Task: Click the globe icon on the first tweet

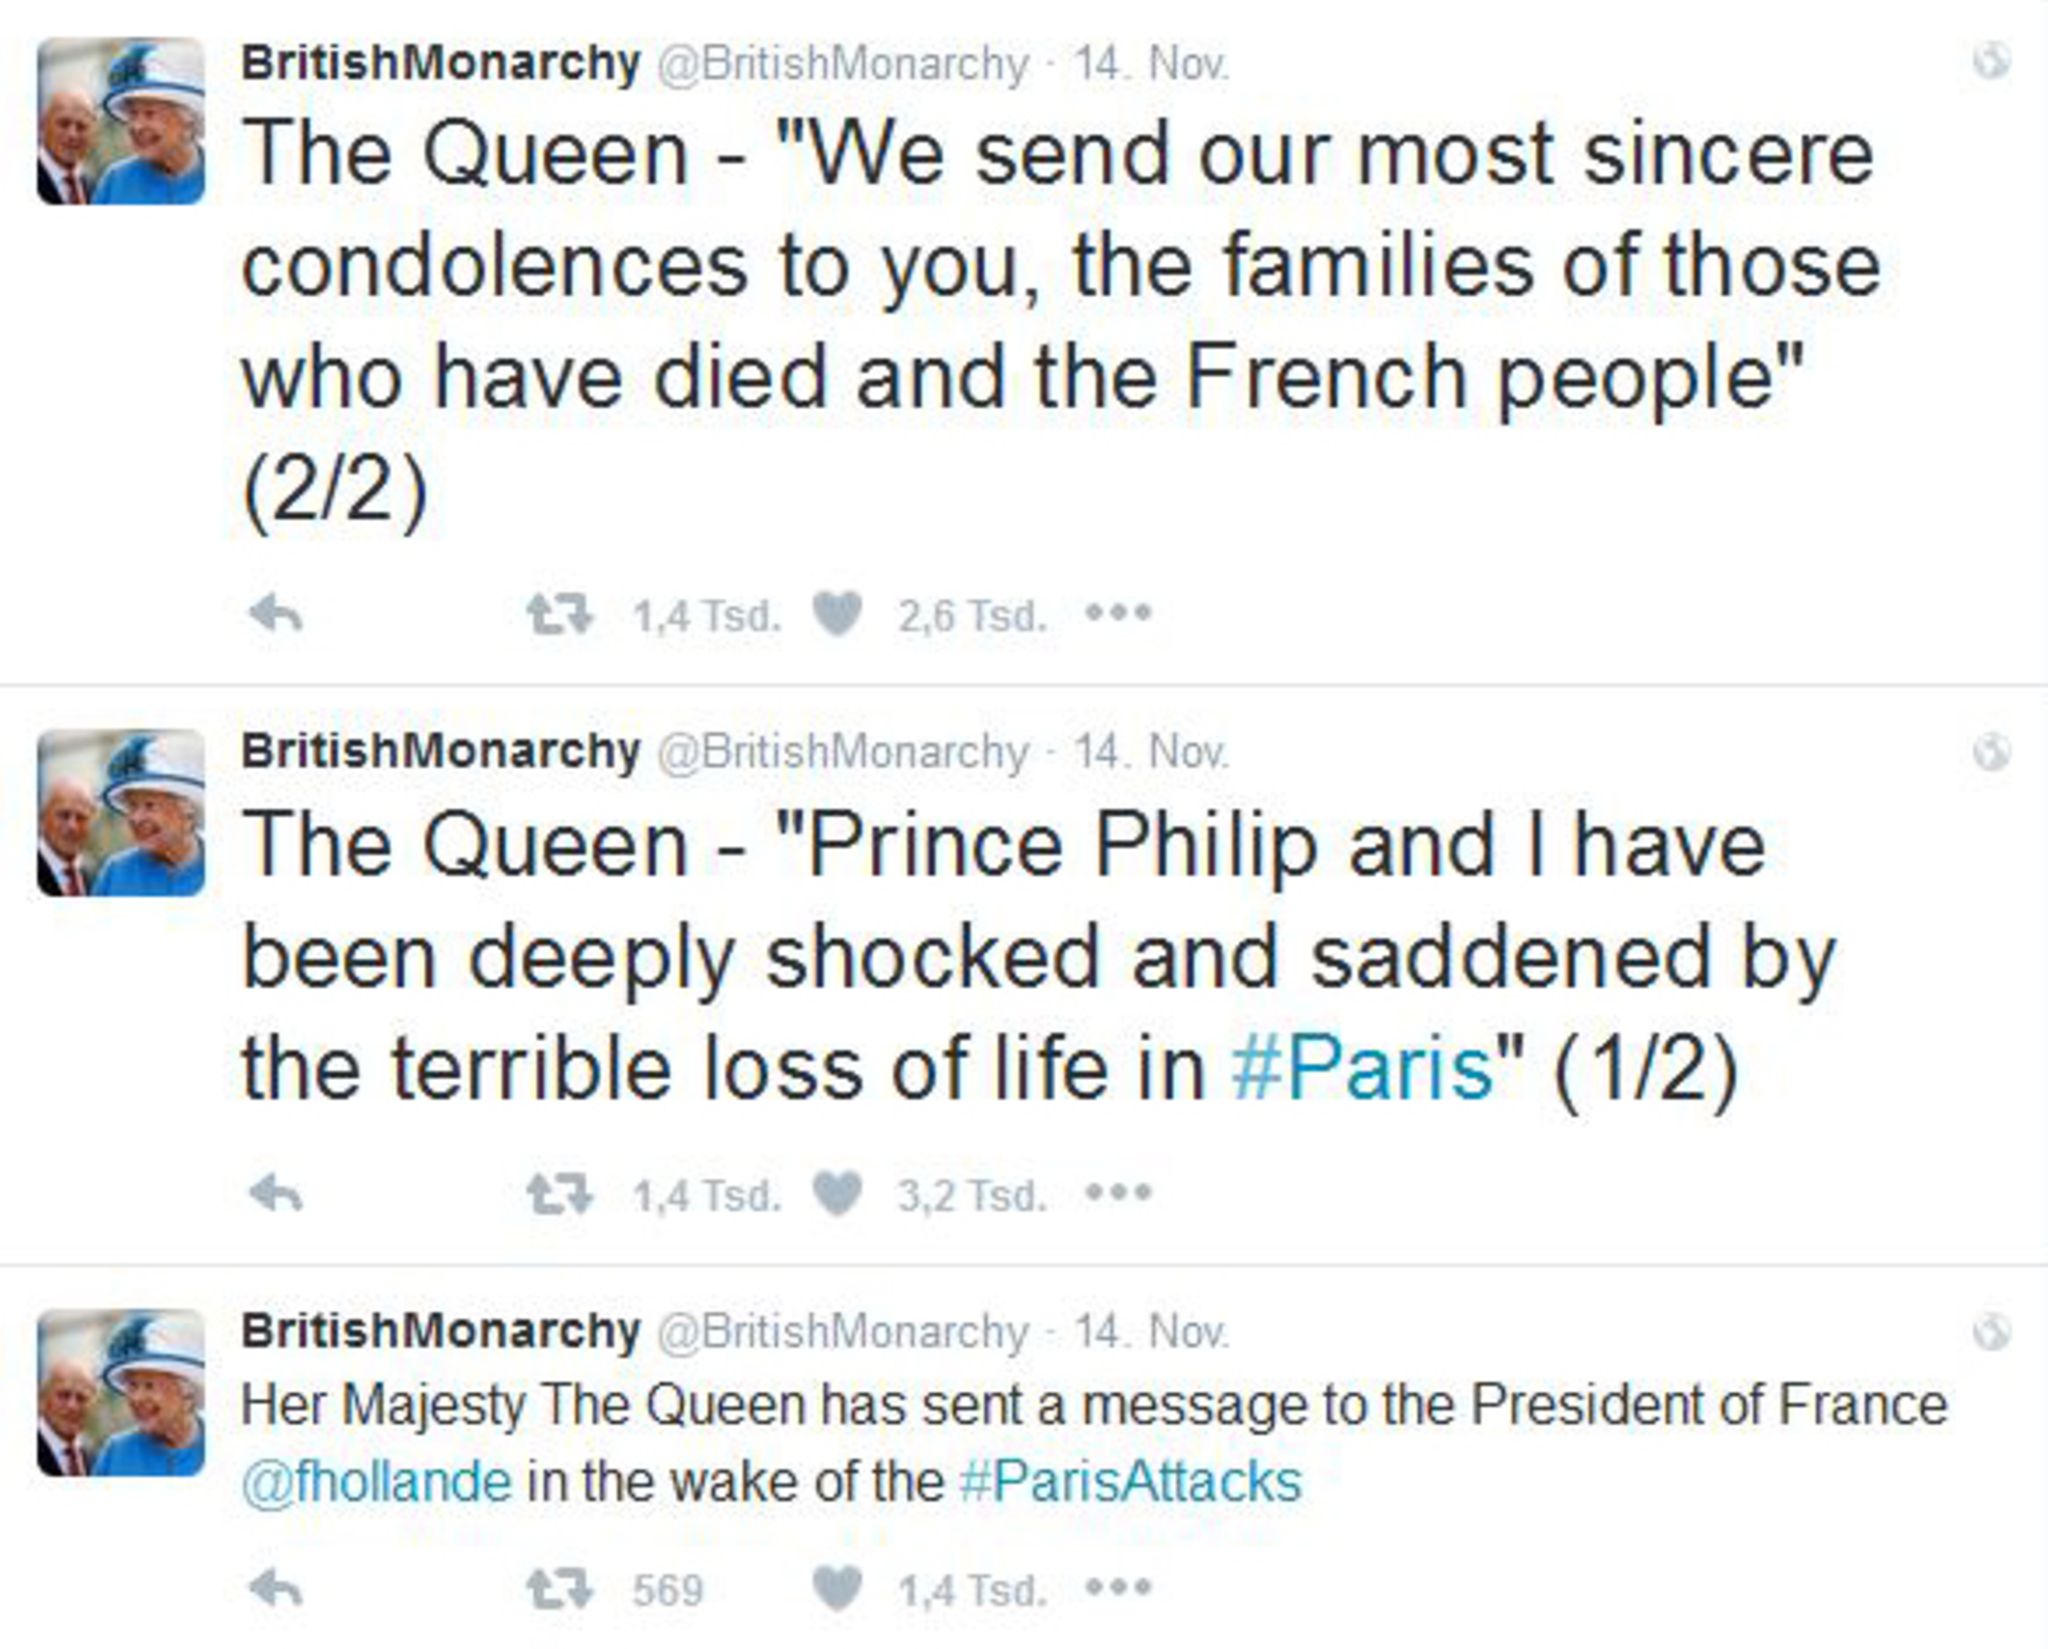Action: click(x=1990, y=62)
